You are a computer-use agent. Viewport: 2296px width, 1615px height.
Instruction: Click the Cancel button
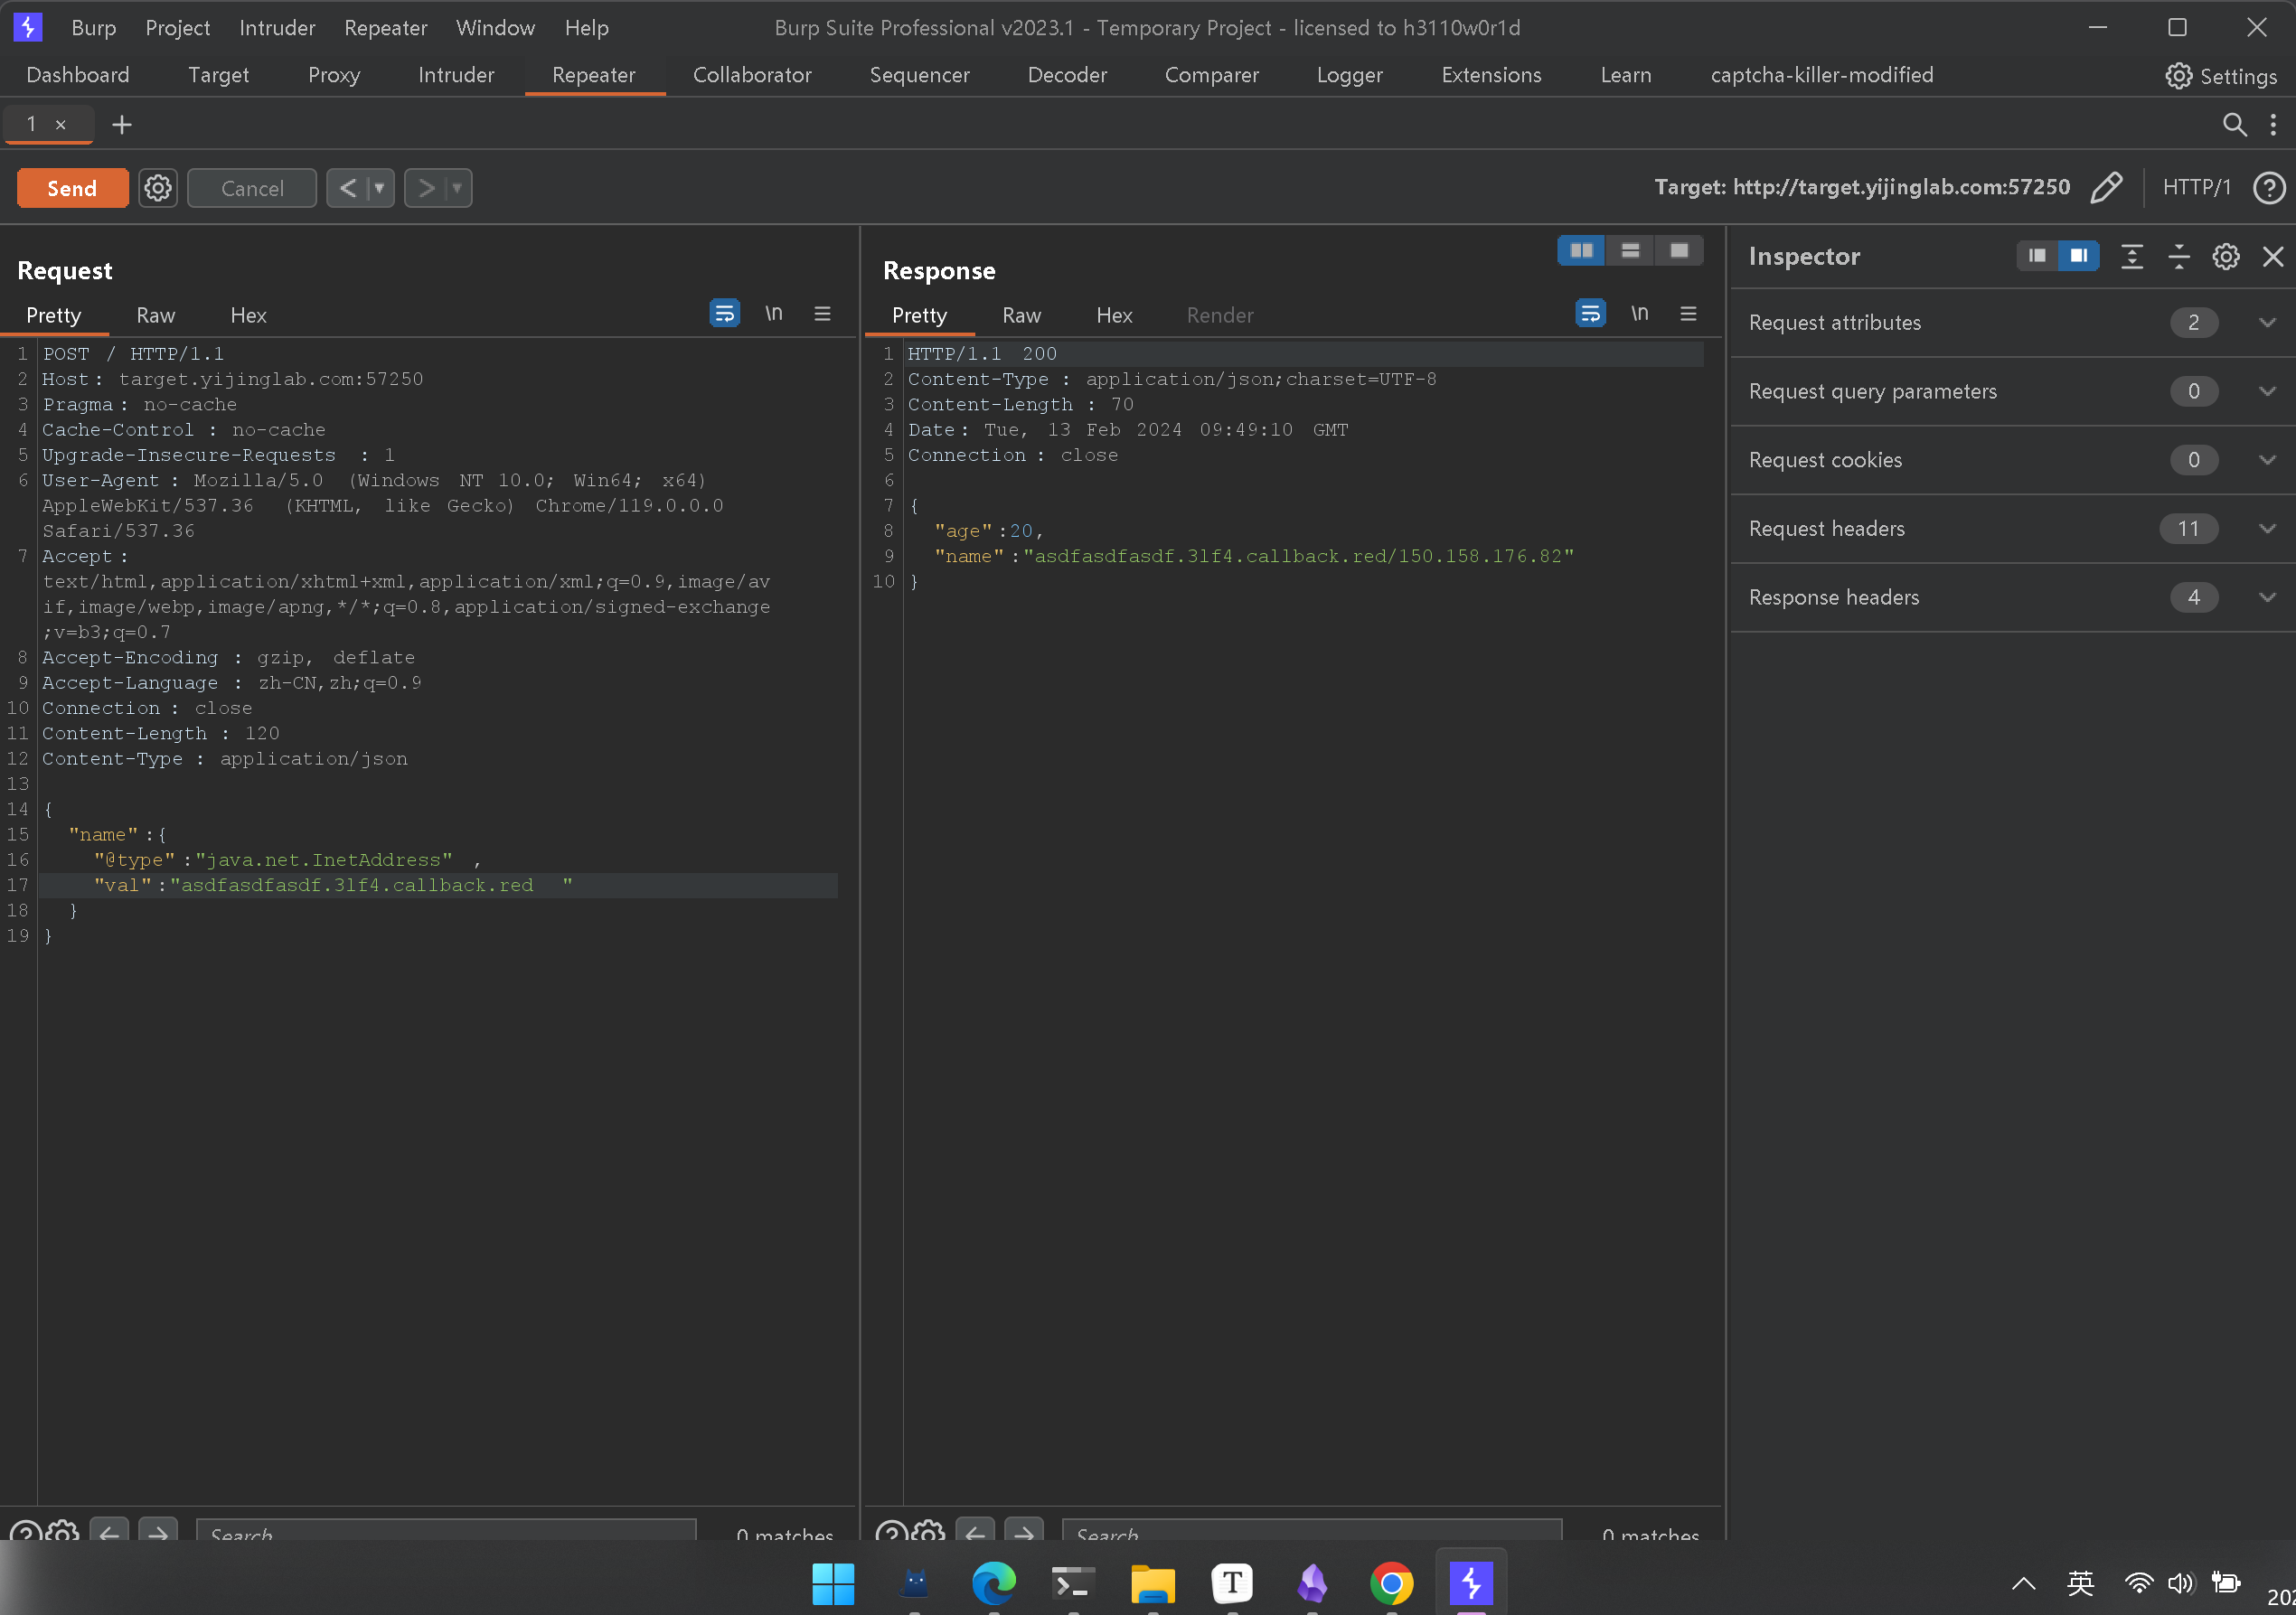[252, 188]
